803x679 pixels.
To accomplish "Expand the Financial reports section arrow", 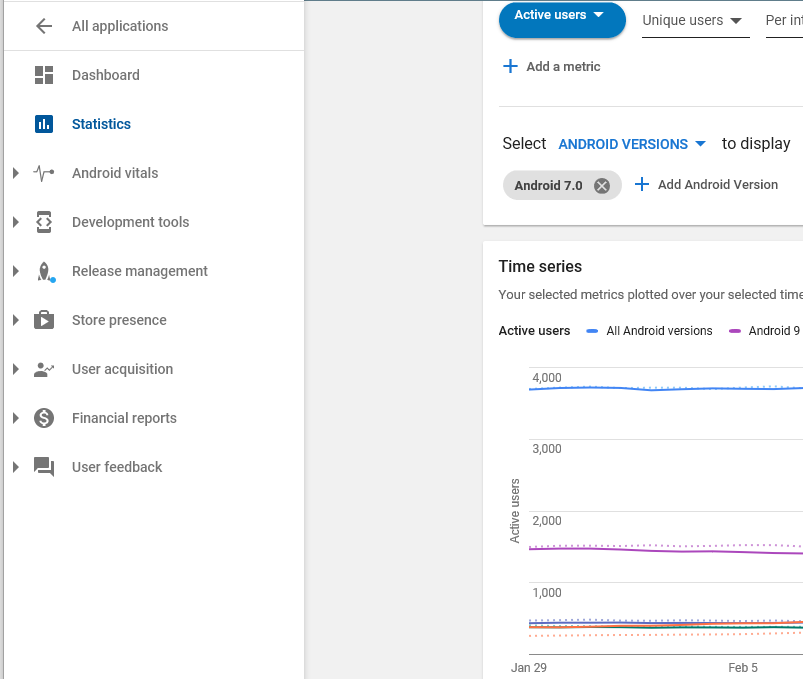I will (x=16, y=418).
